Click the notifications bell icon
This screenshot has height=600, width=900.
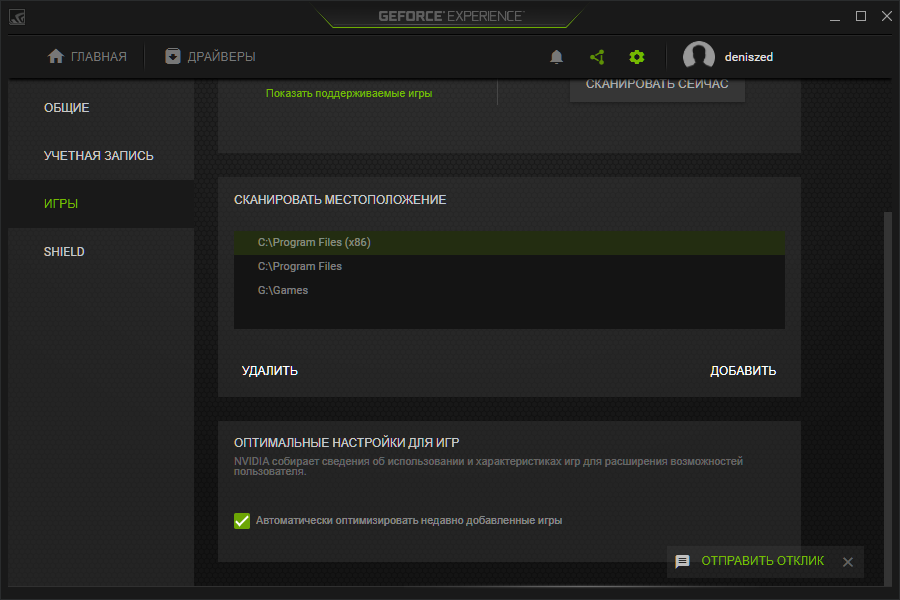click(x=557, y=57)
